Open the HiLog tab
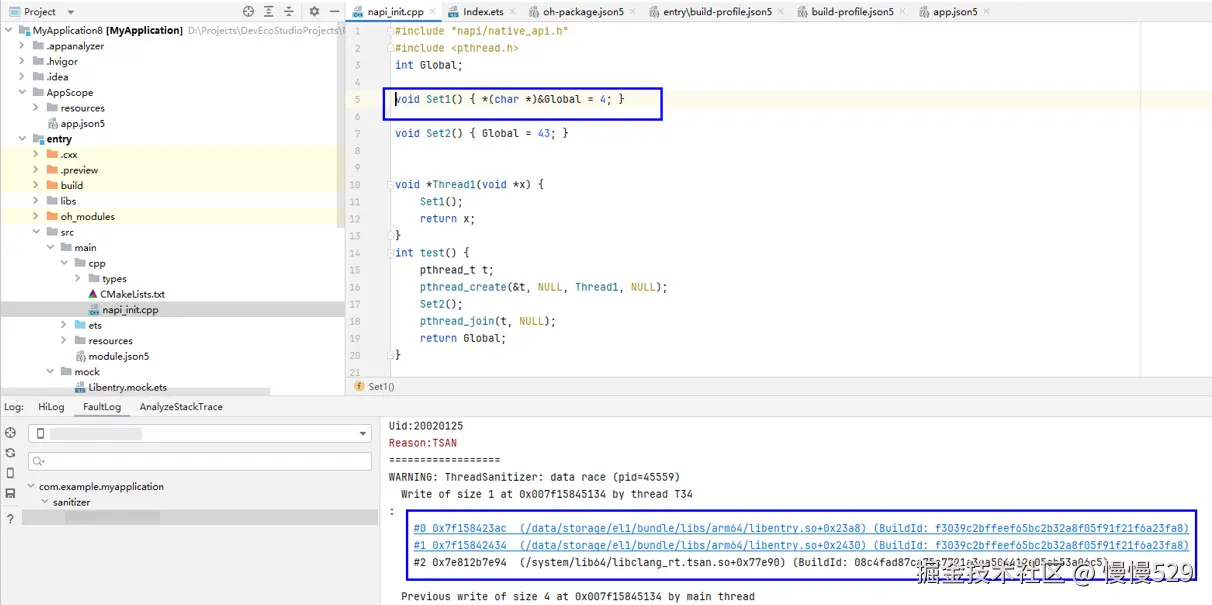The image size is (1212, 605). click(x=51, y=407)
